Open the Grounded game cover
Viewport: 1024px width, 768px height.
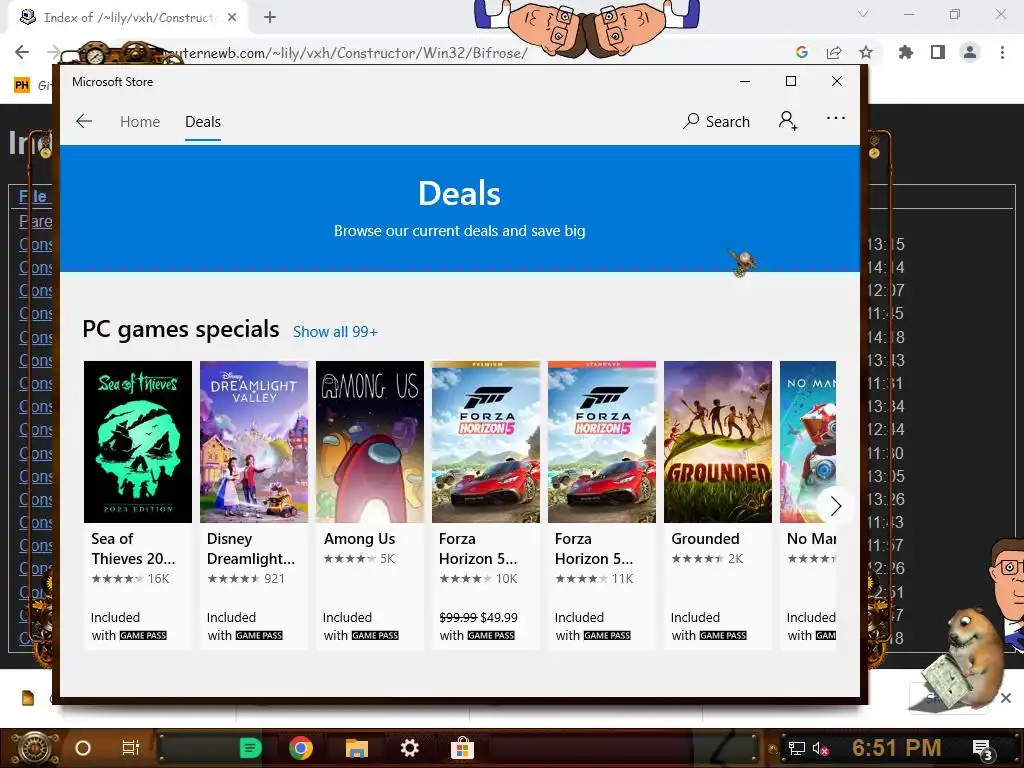click(718, 441)
